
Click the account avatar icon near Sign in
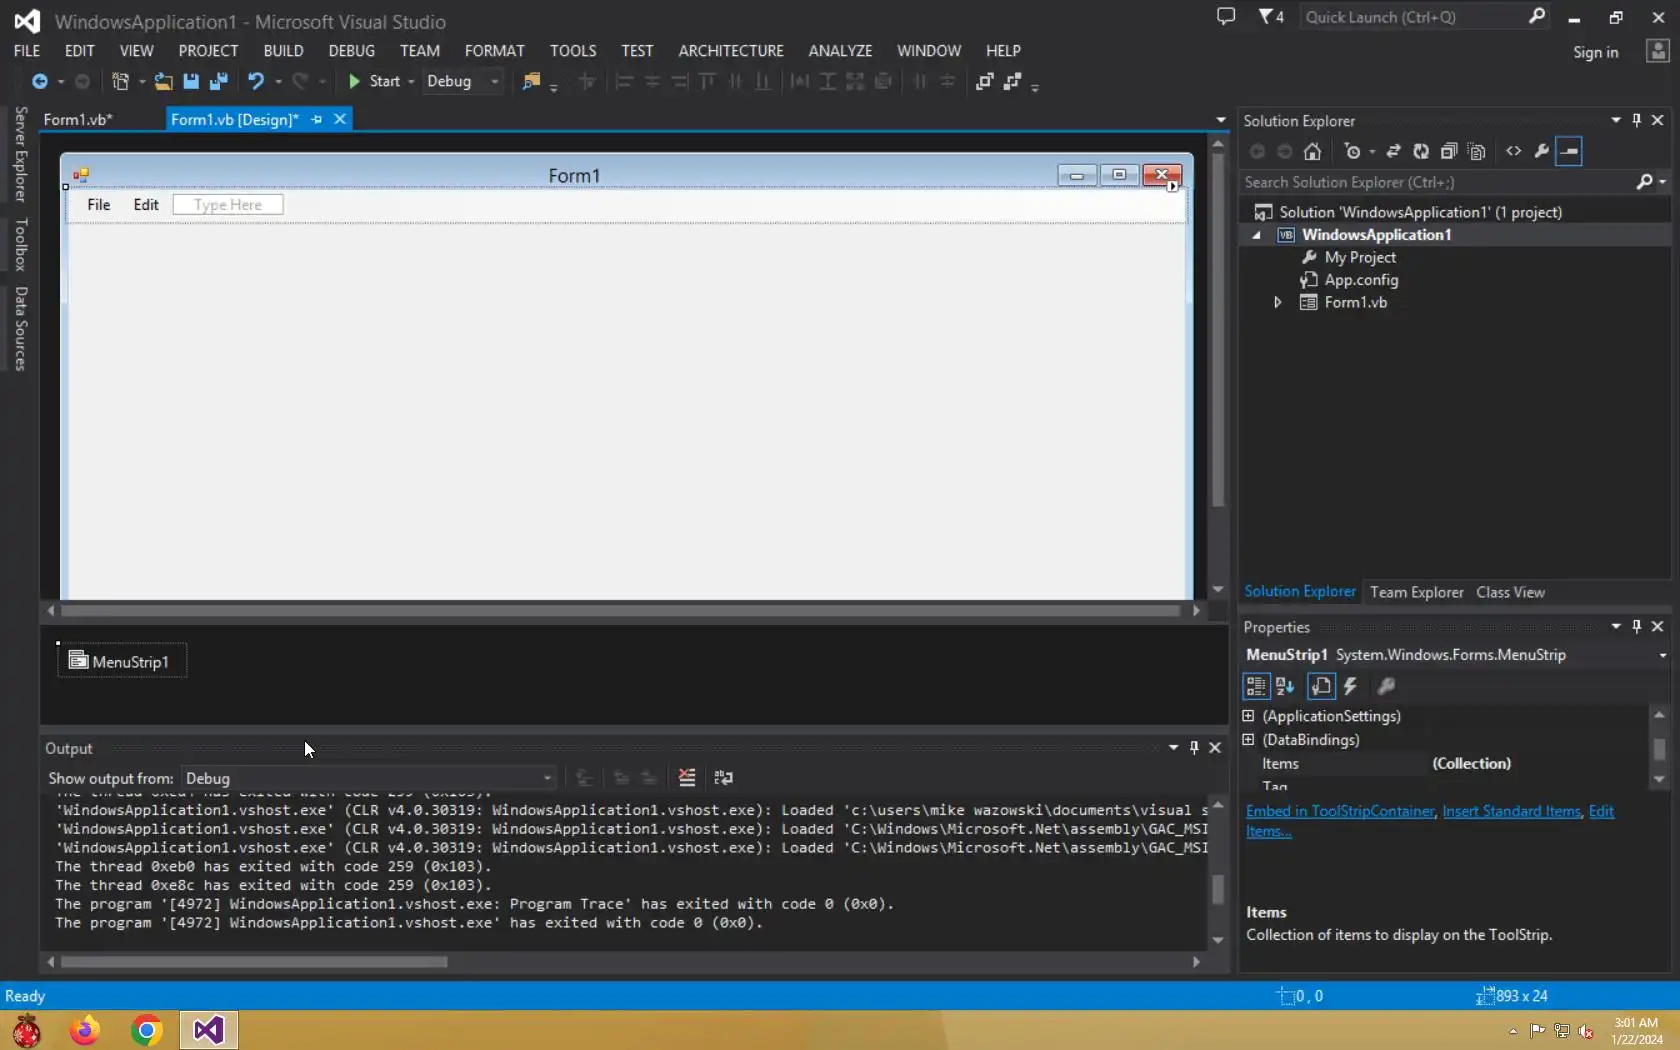tap(1658, 51)
